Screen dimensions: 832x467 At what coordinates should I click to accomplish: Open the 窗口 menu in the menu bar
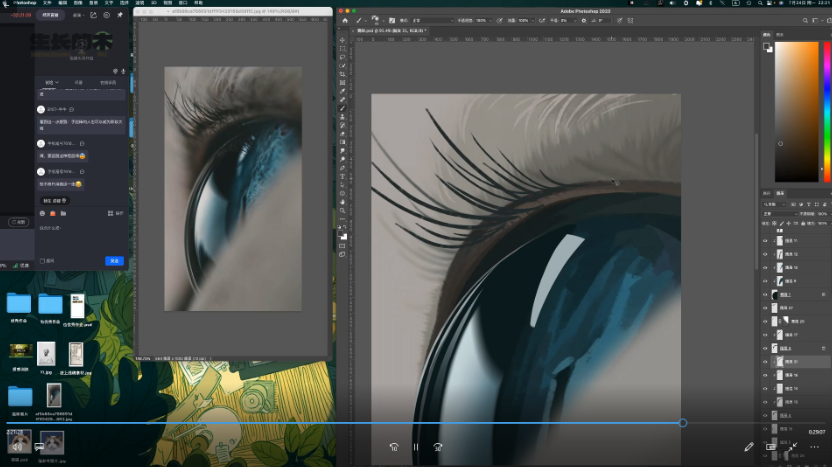[183, 3]
